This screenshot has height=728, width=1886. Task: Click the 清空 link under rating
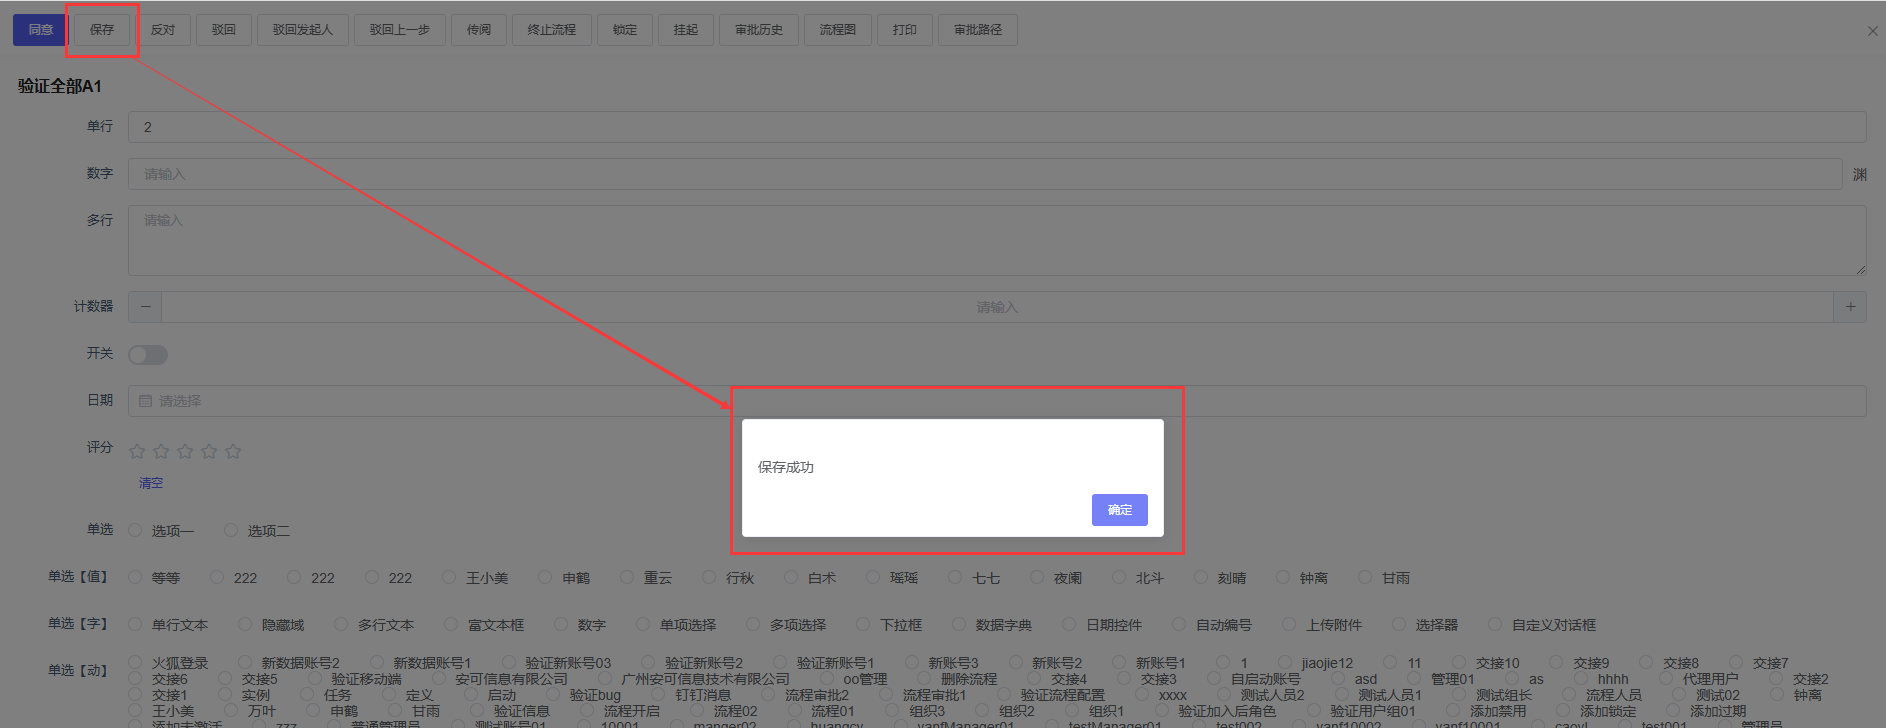pos(151,483)
